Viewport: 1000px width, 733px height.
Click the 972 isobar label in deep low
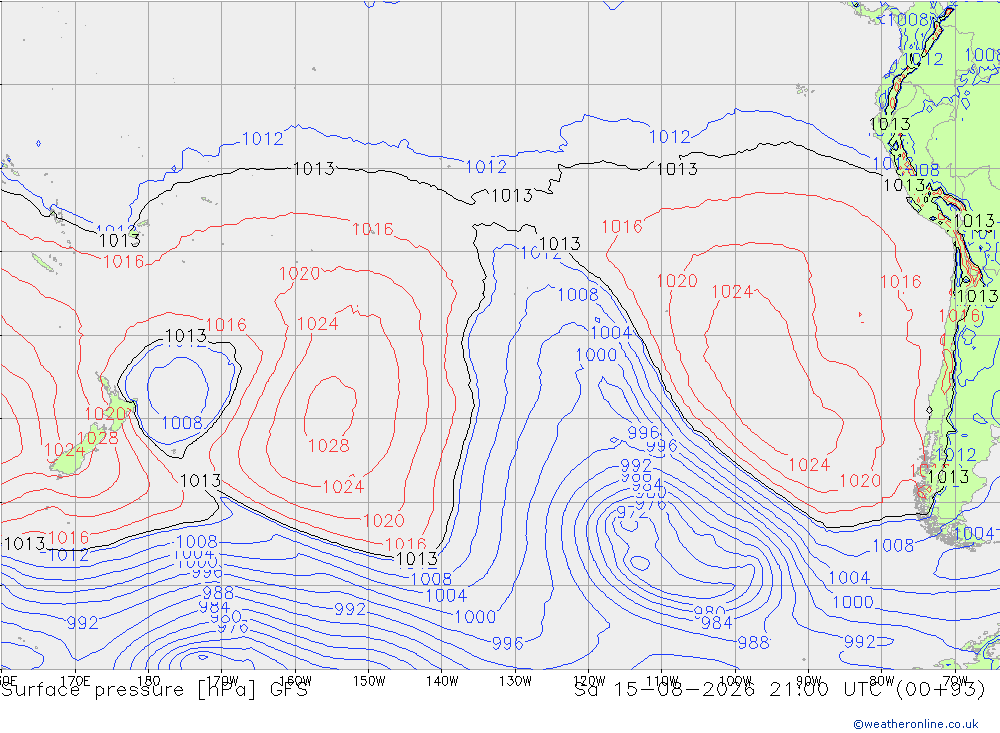point(631,512)
